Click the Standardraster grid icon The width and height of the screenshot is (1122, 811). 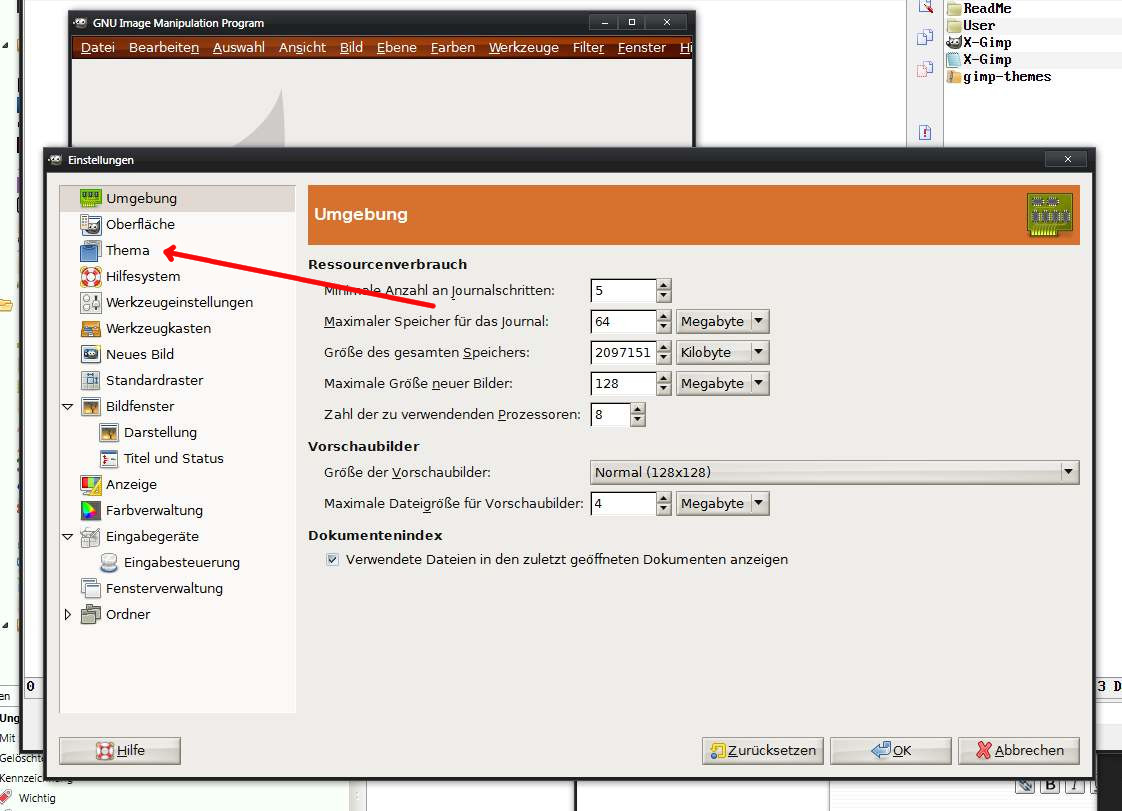(x=91, y=380)
